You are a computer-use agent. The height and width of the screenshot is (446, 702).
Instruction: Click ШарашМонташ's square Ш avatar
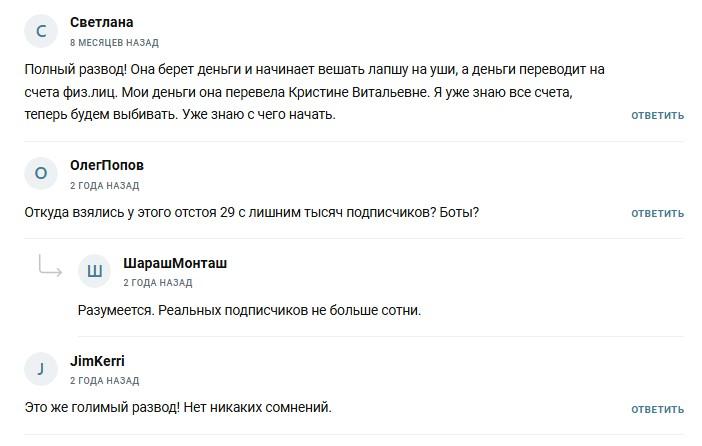pyautogui.click(x=95, y=271)
